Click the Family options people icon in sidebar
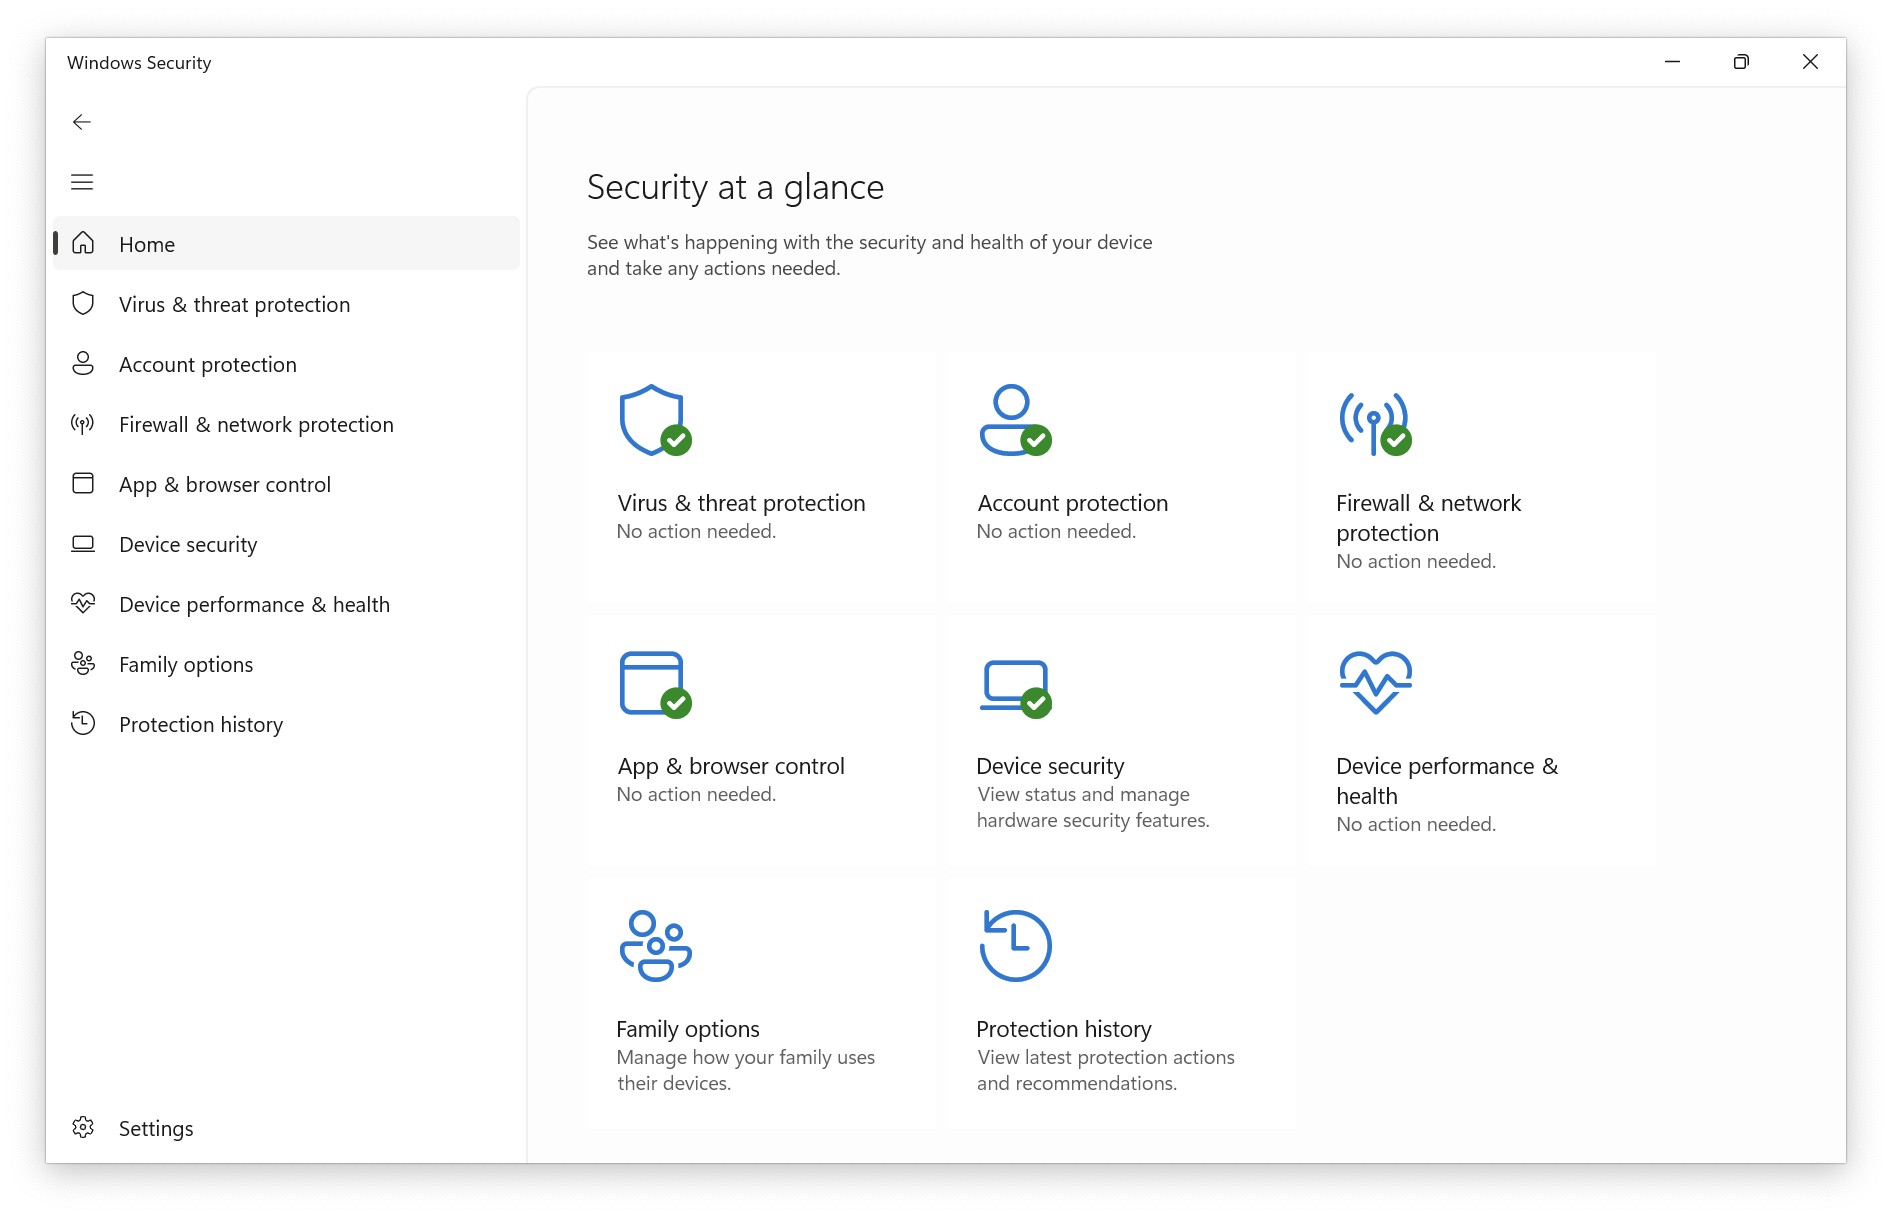Image resolution: width=1892 pixels, height=1218 pixels. point(83,663)
